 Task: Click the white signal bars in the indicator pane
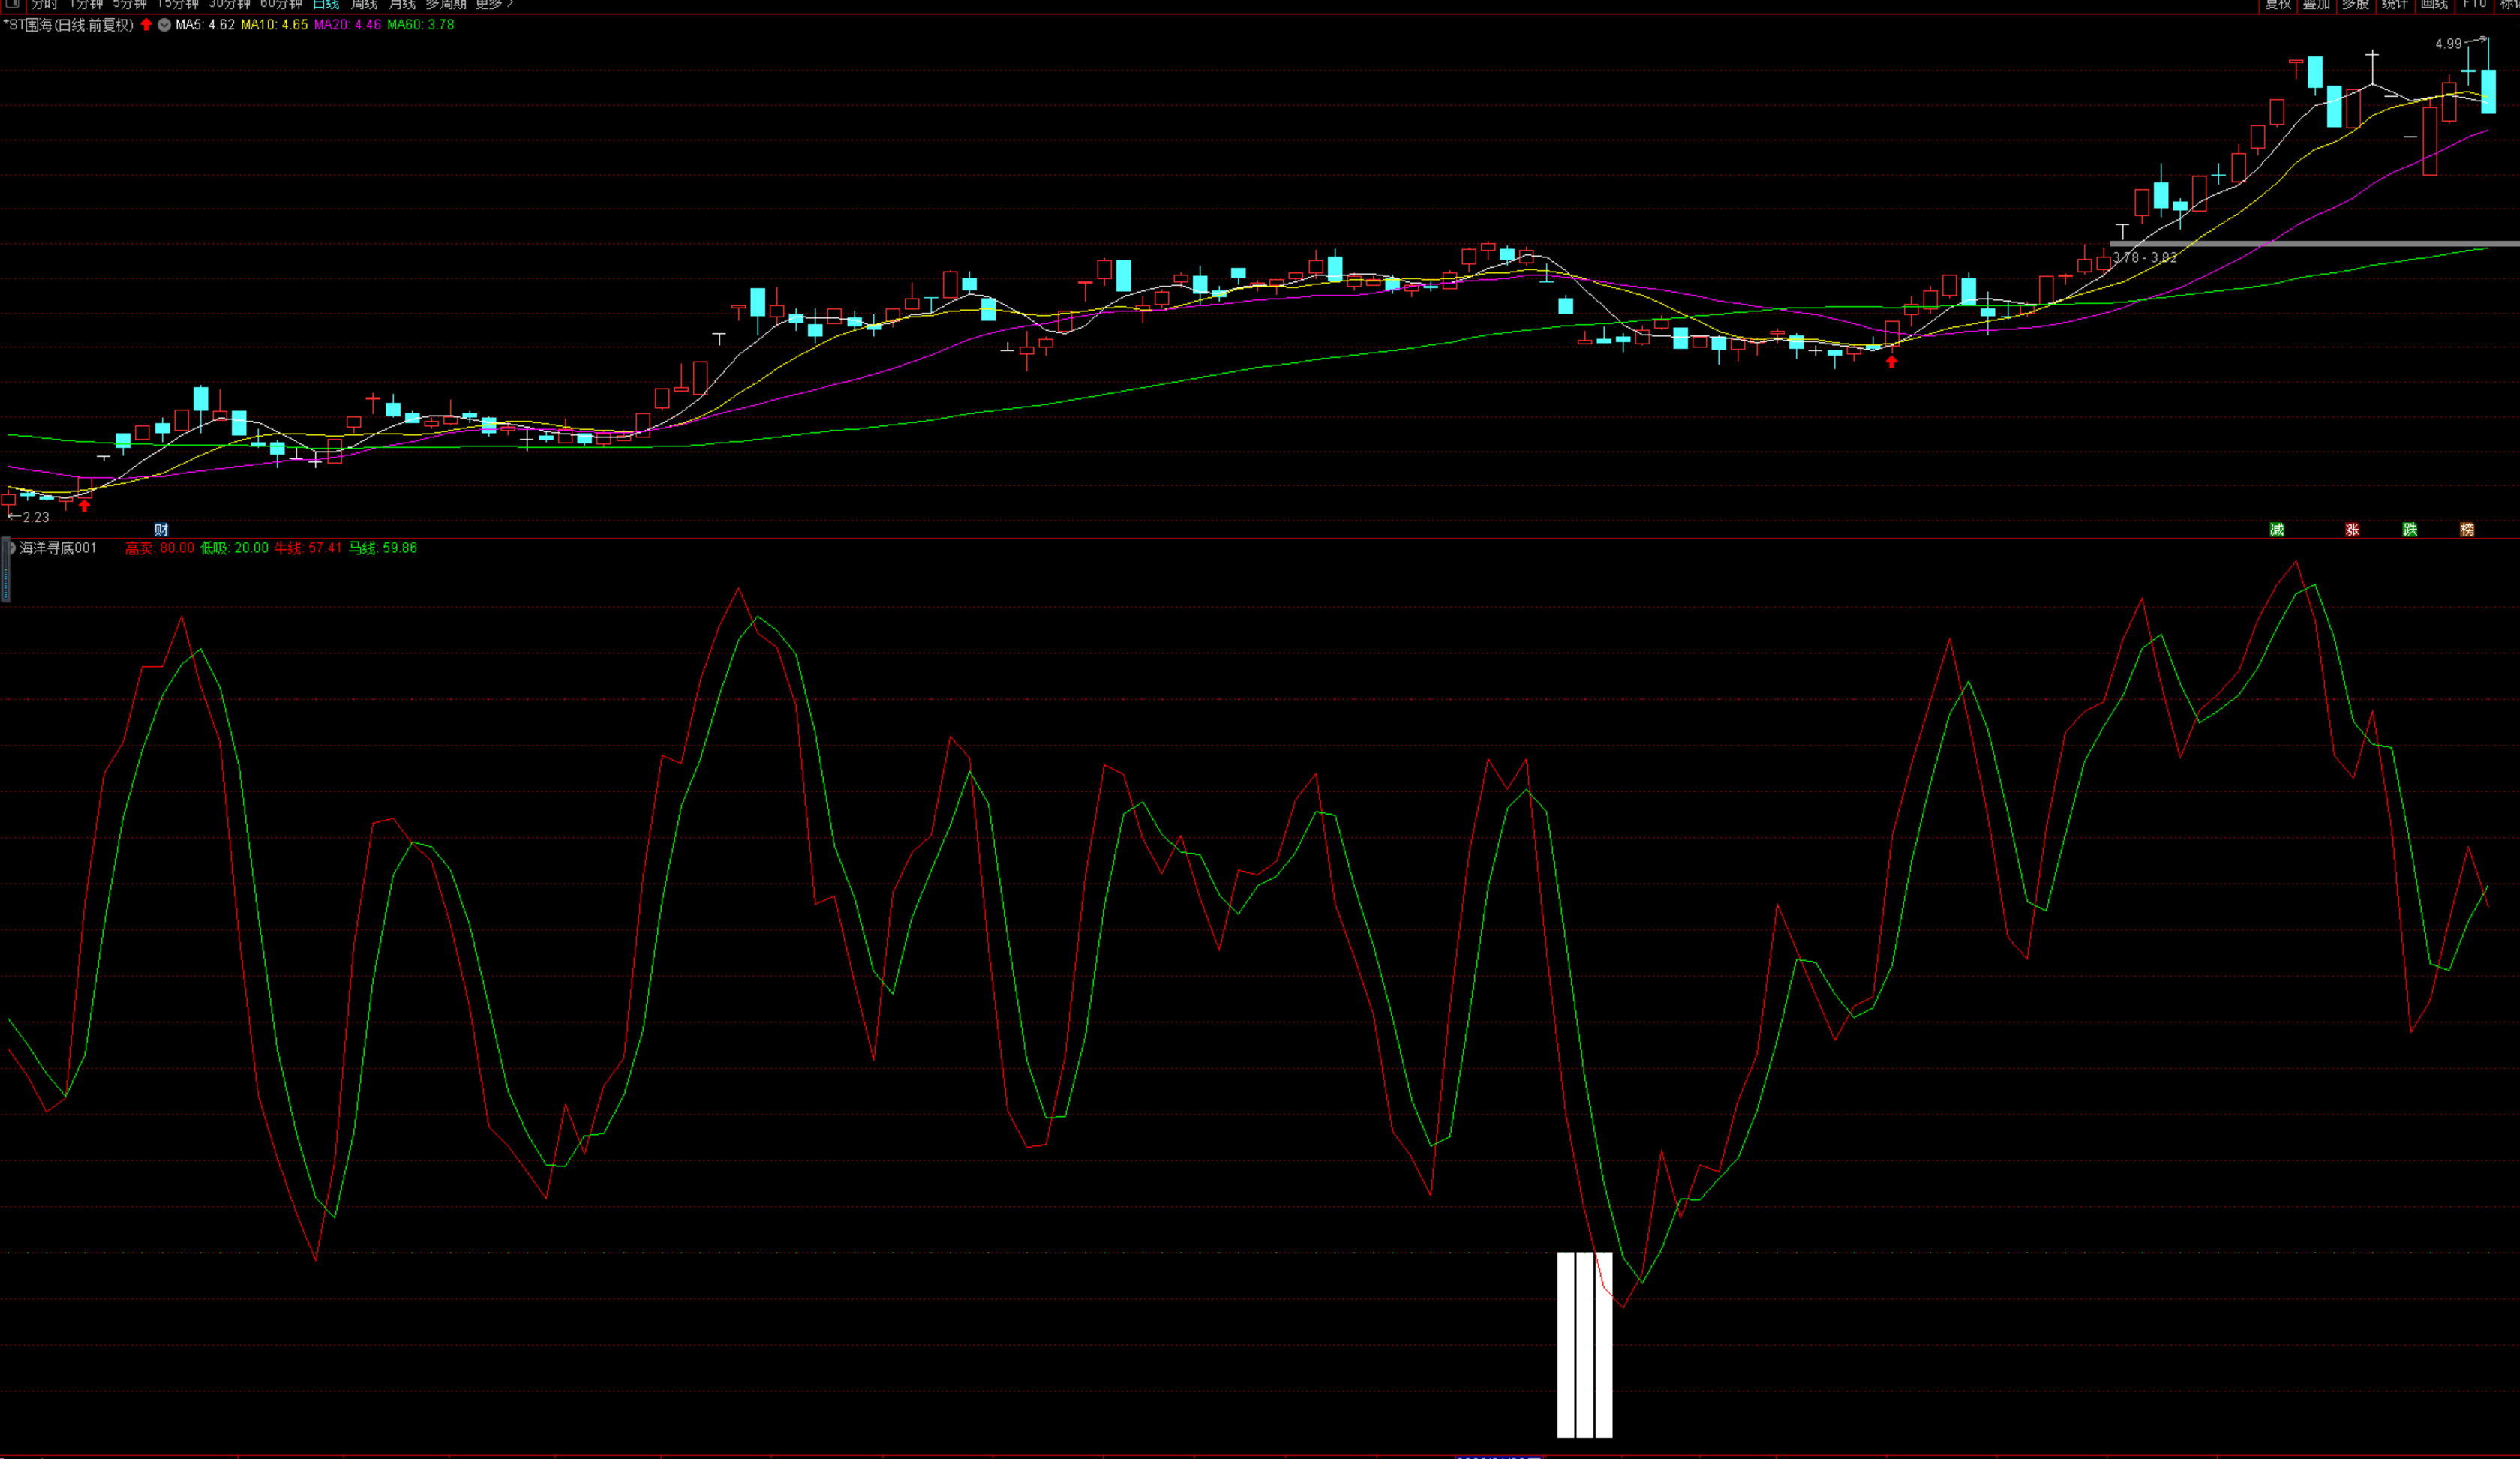pyautogui.click(x=1584, y=1344)
